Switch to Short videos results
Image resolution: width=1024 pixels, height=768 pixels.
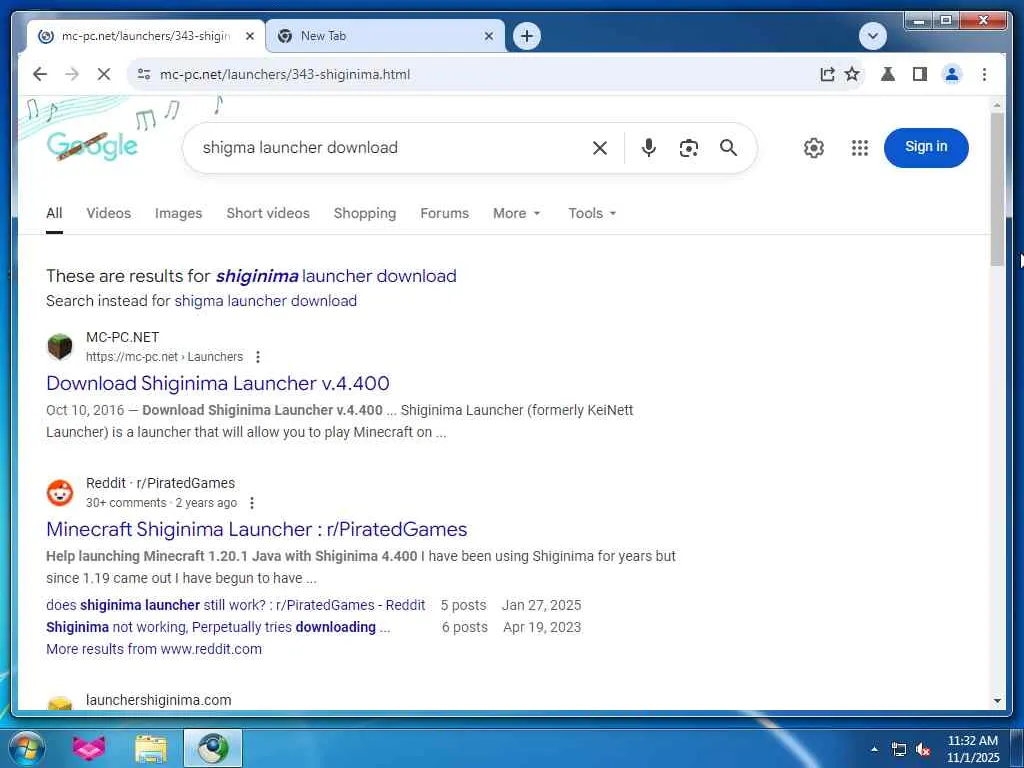click(x=268, y=213)
